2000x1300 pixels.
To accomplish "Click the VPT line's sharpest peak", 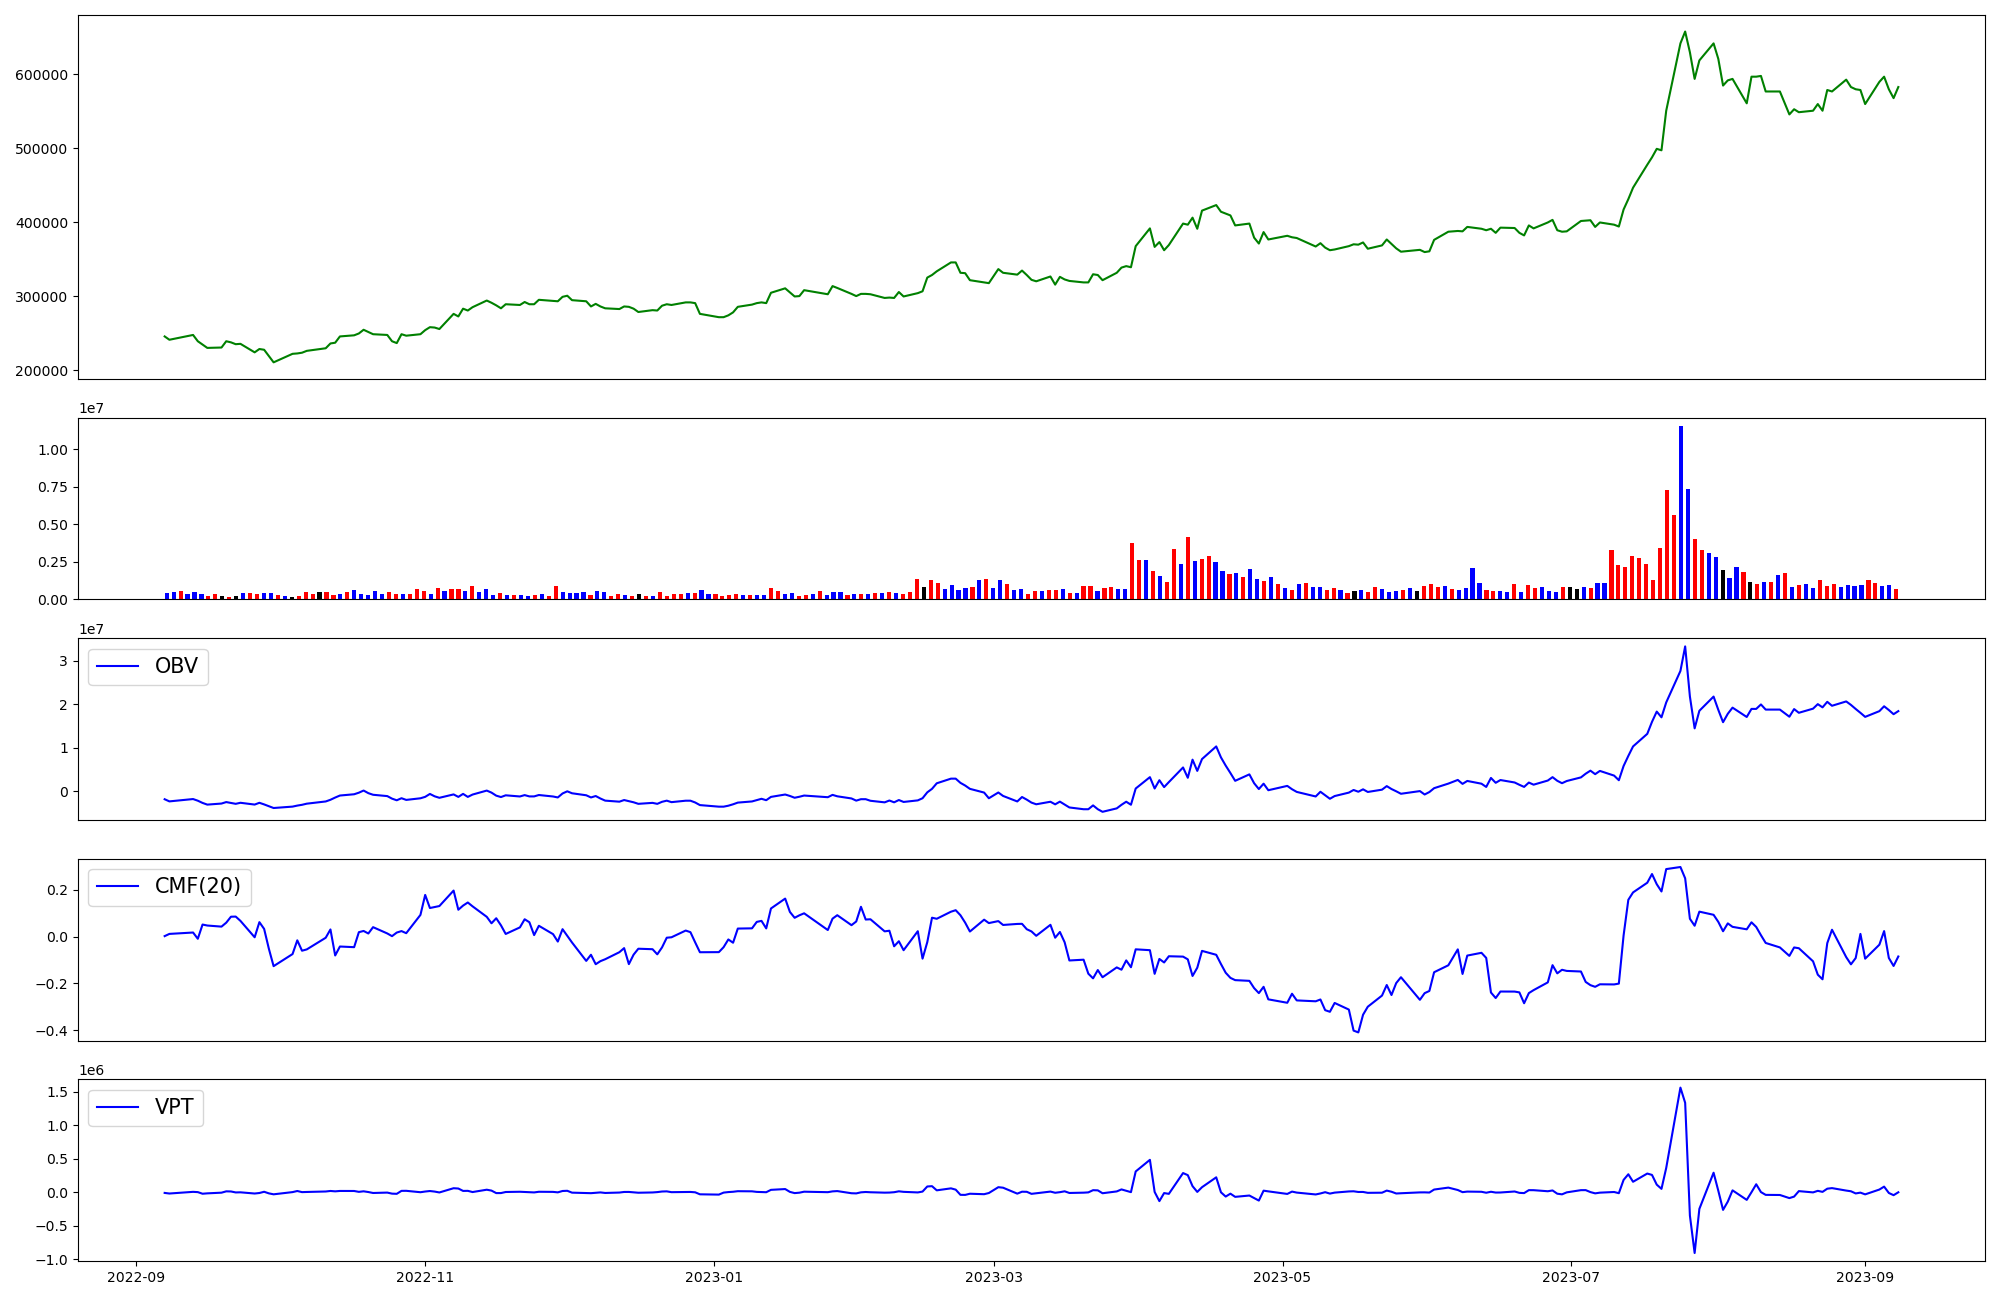I will click(x=1680, y=1089).
